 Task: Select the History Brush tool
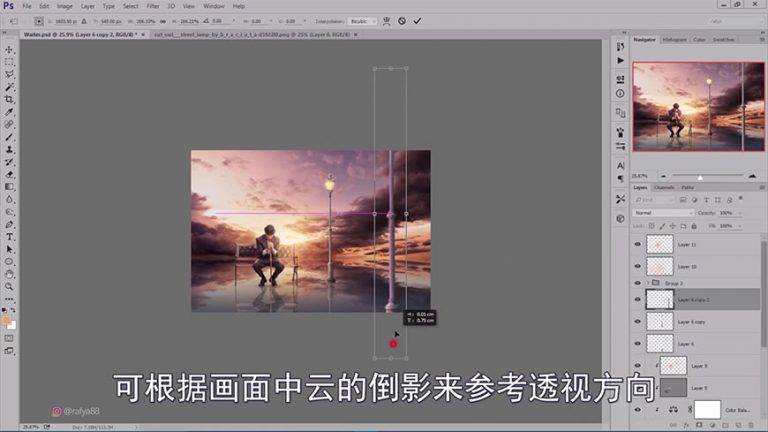tap(9, 162)
